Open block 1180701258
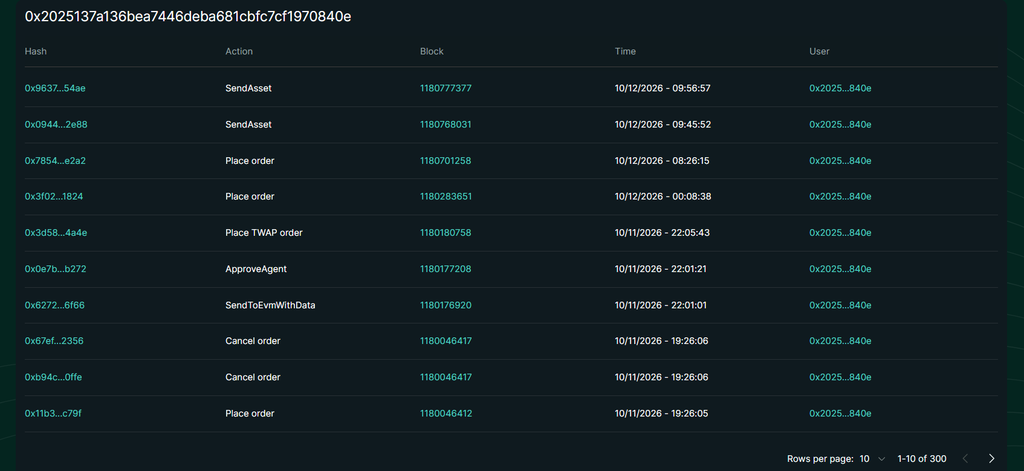The width and height of the screenshot is (1024, 471). pyautogui.click(x=445, y=161)
